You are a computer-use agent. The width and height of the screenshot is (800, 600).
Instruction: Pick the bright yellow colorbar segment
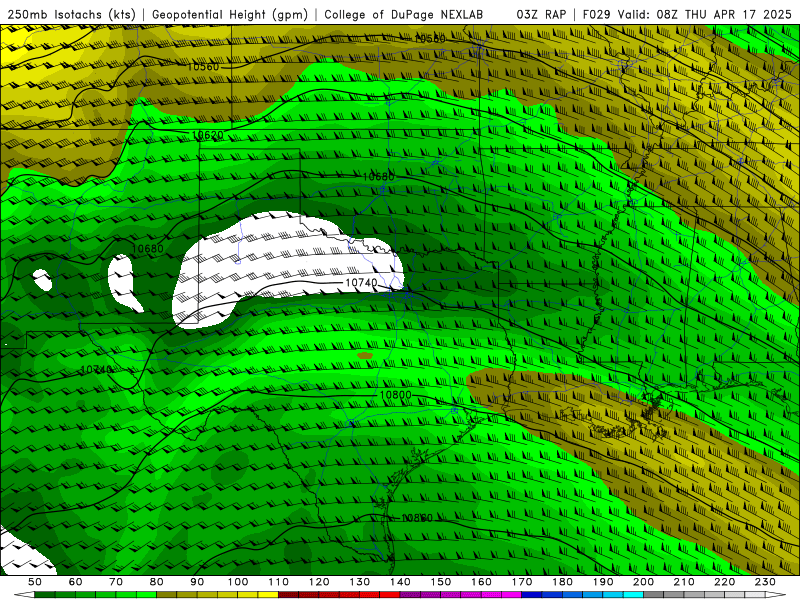[268, 594]
